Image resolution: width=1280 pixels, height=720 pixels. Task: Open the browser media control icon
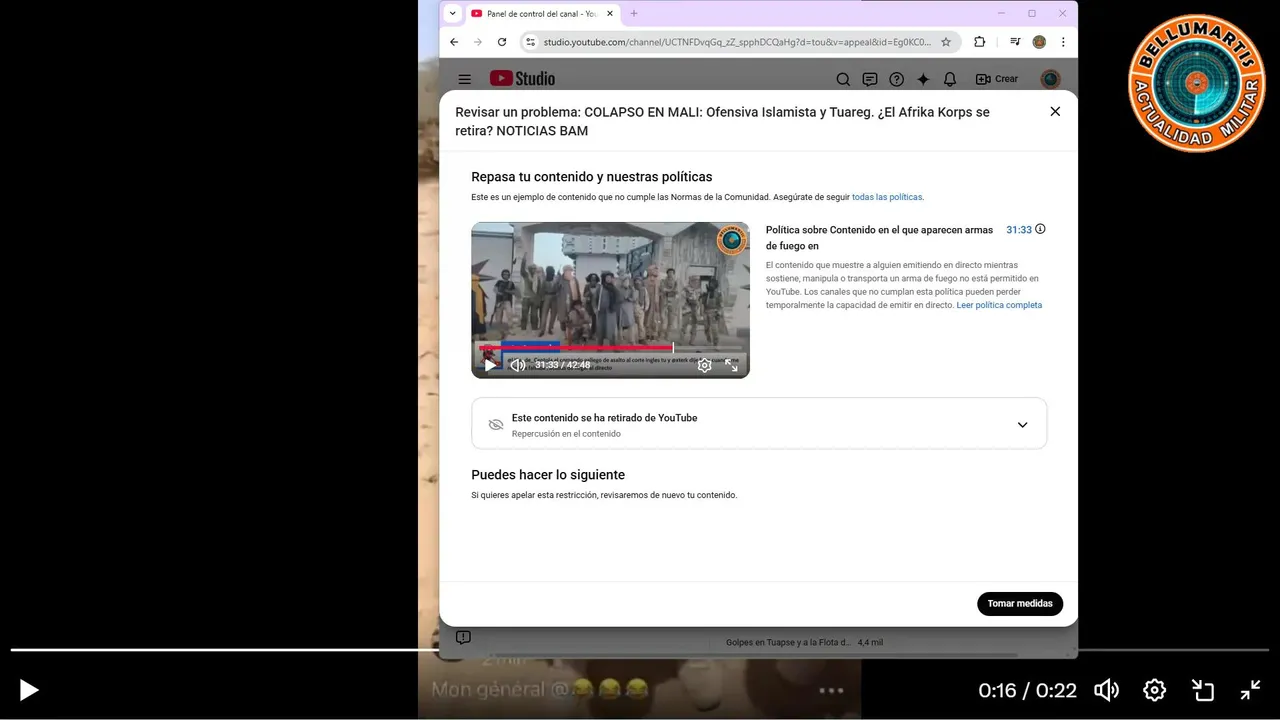click(x=1015, y=42)
